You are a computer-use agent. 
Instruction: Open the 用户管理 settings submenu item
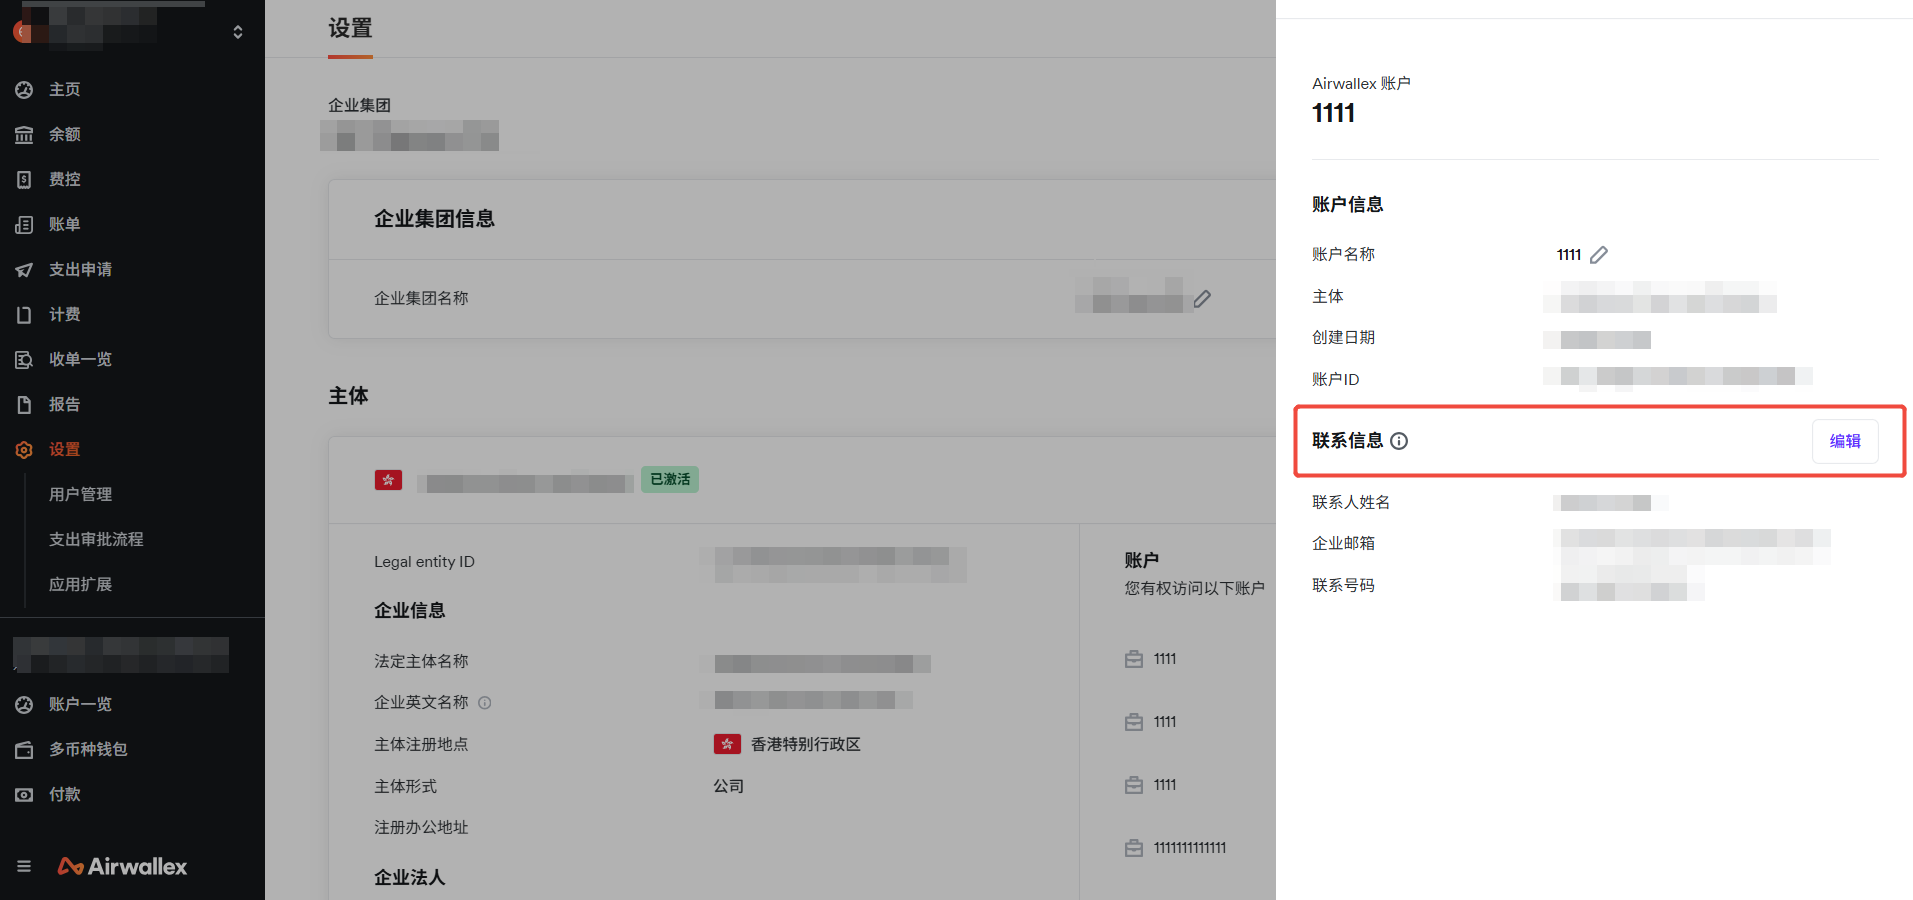pos(80,495)
